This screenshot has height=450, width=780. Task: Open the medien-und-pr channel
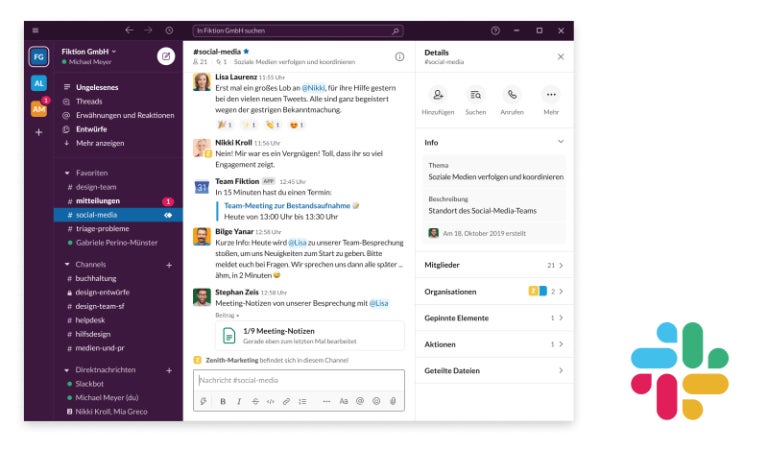(99, 348)
